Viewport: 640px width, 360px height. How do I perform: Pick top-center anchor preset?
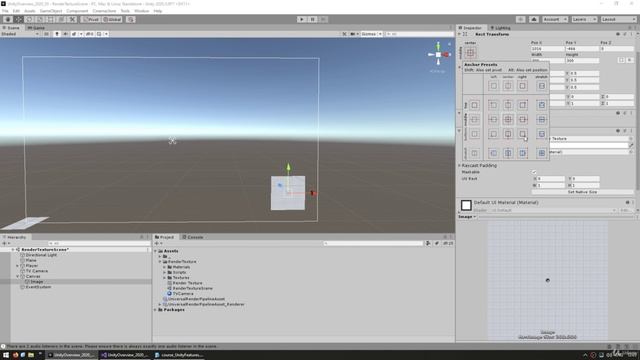pyautogui.click(x=508, y=105)
